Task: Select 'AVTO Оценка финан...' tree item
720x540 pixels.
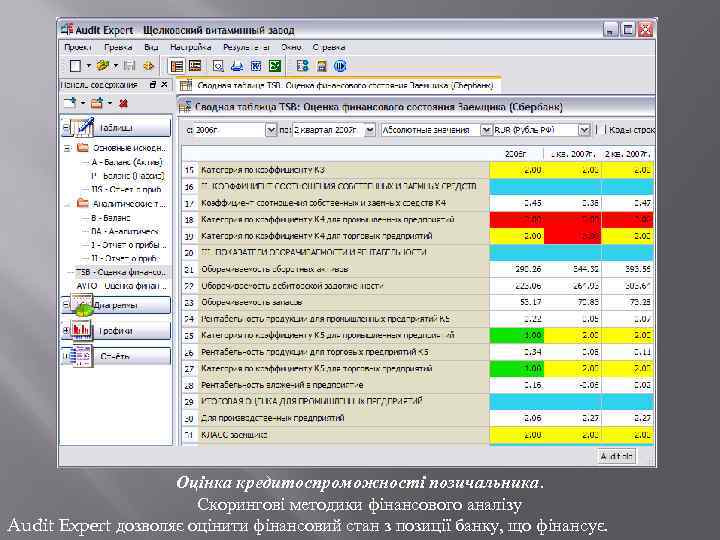Action: point(122,286)
